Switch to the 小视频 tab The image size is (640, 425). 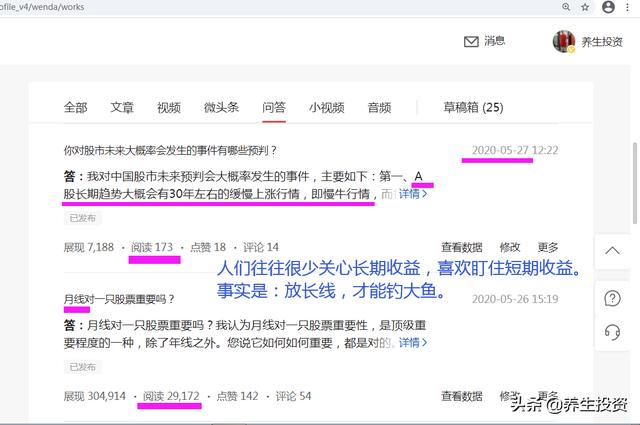[327, 108]
